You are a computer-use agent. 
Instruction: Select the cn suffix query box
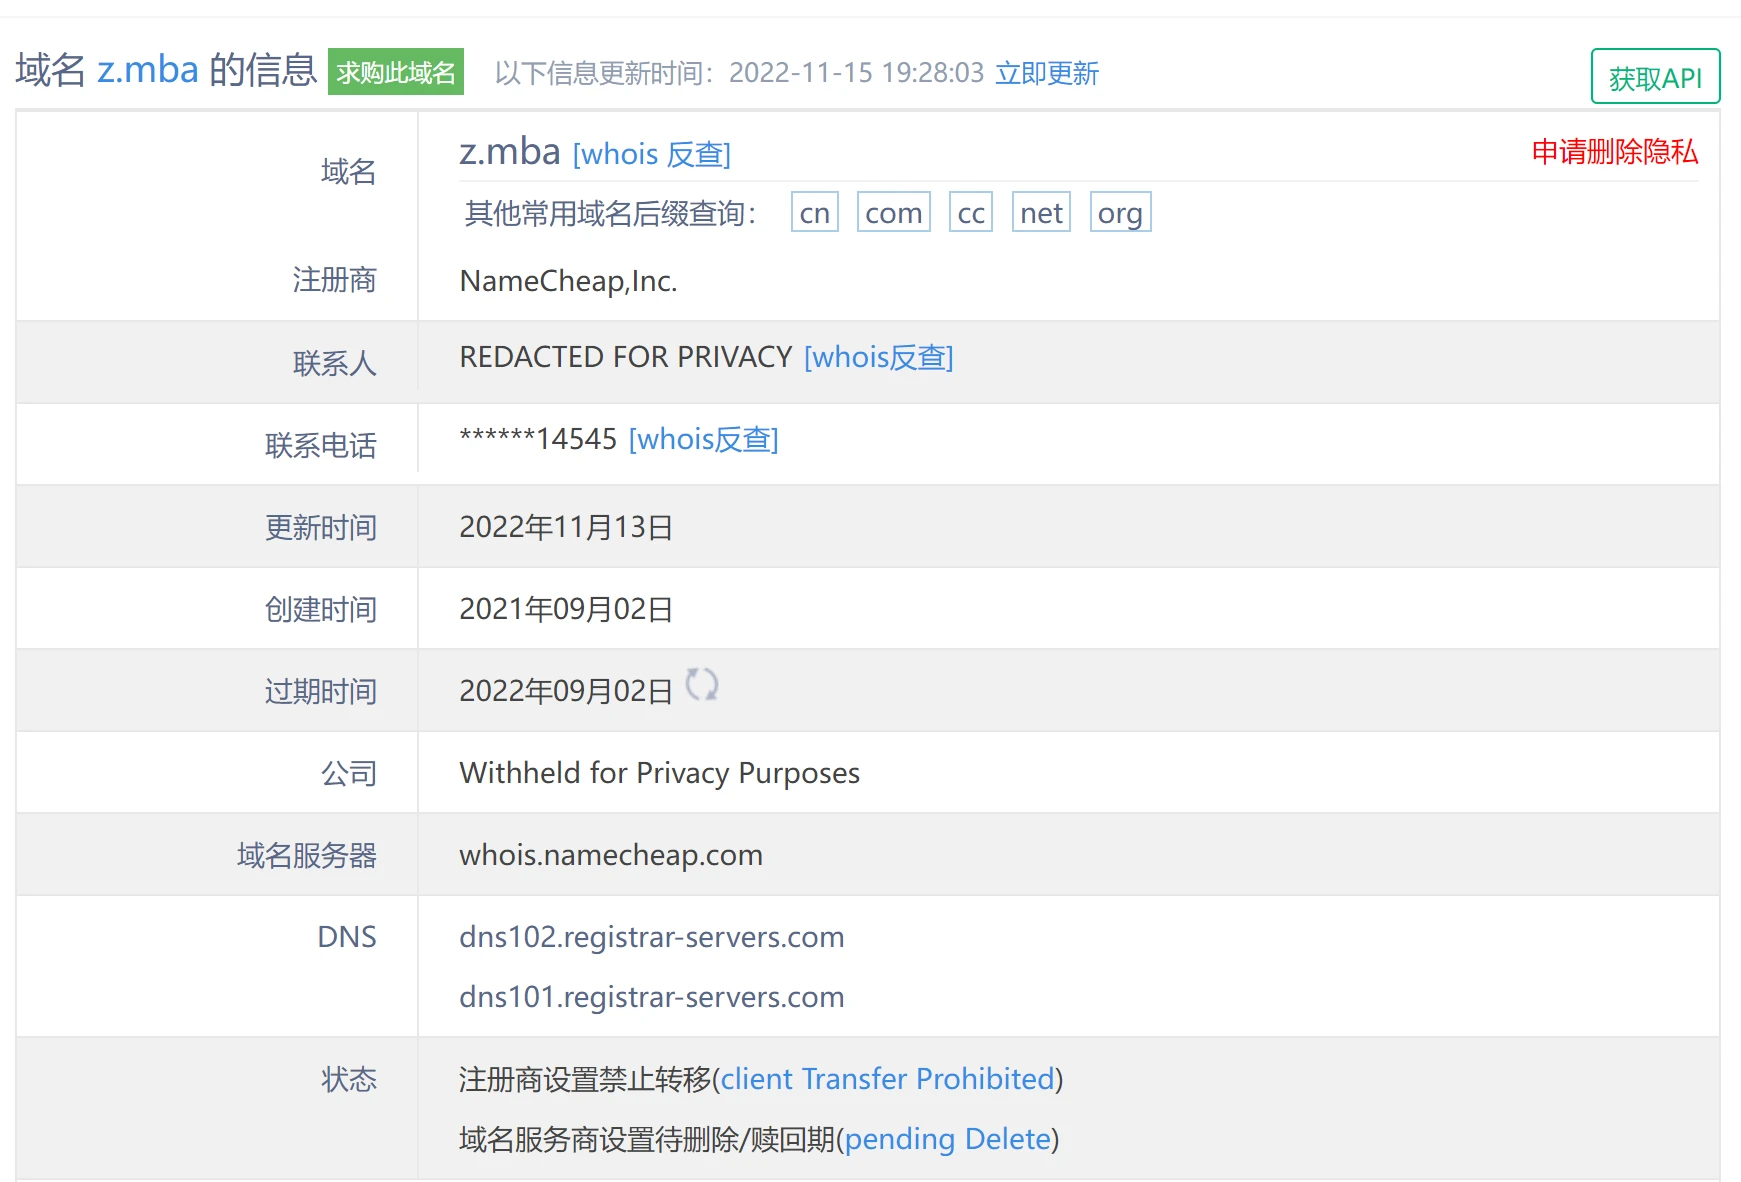pos(814,213)
